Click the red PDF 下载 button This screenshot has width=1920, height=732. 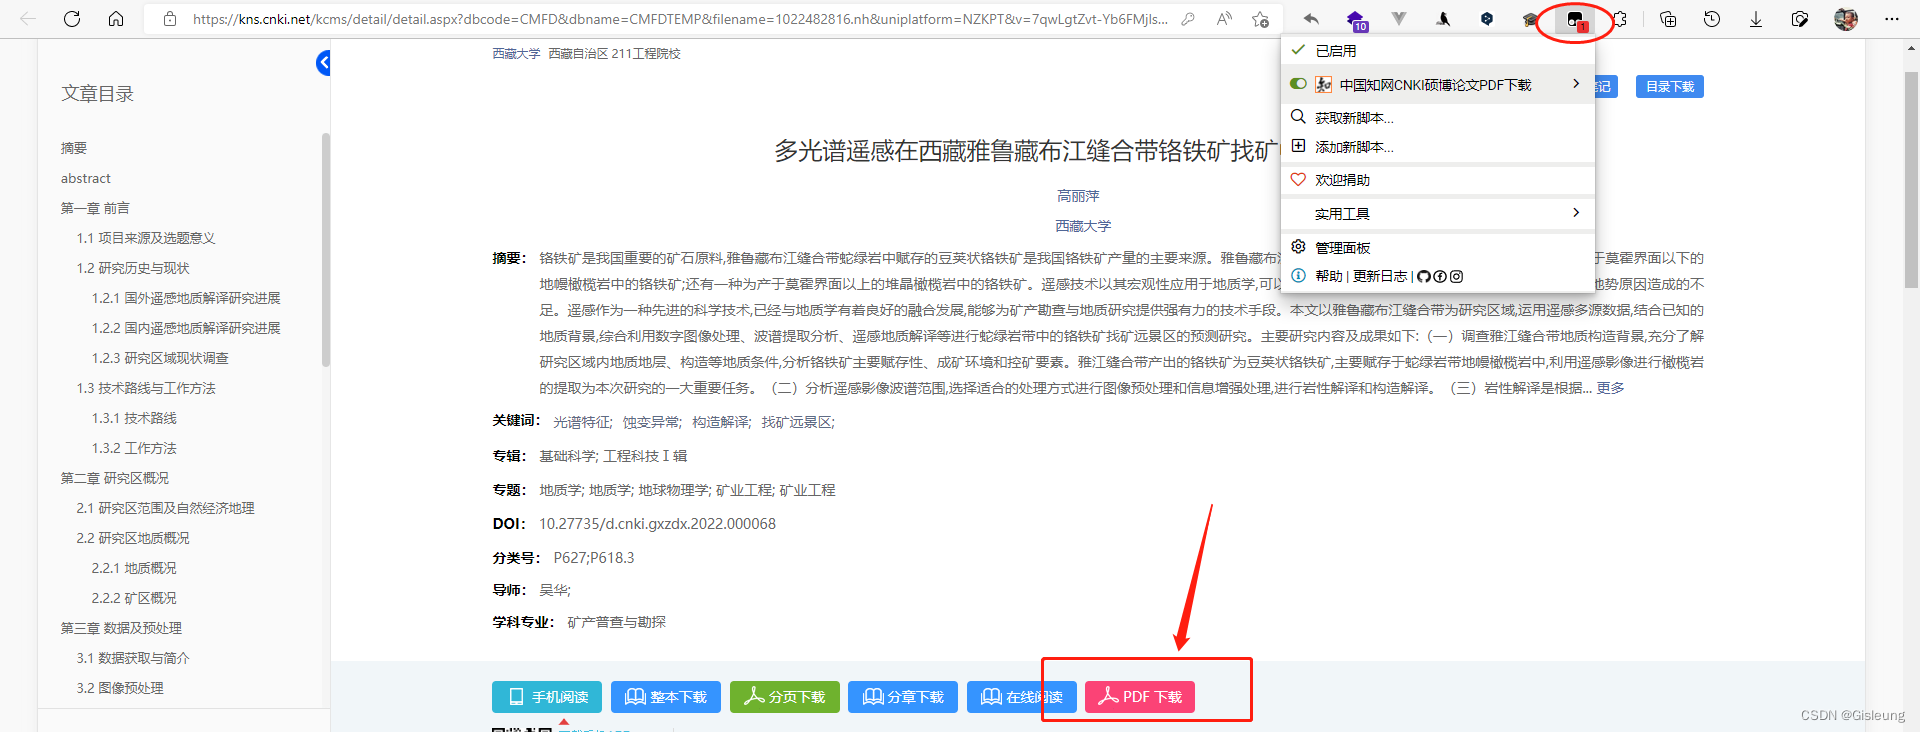[x=1140, y=697]
